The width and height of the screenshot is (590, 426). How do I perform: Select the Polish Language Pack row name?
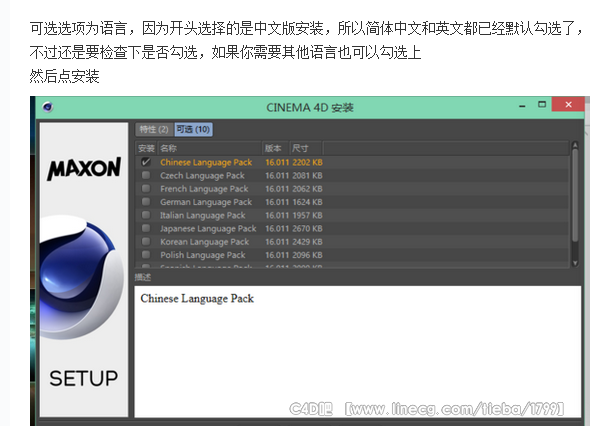coord(202,255)
